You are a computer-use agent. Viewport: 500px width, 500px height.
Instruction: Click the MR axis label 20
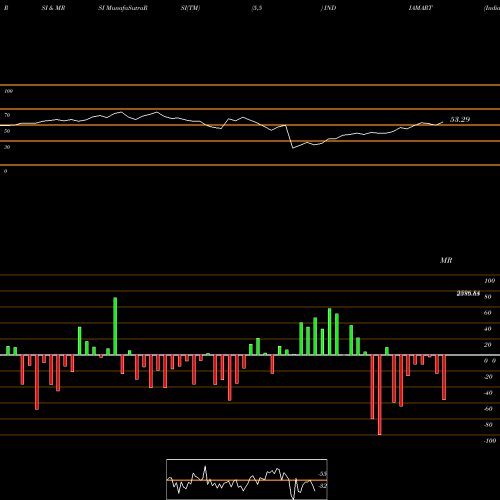click(488, 345)
